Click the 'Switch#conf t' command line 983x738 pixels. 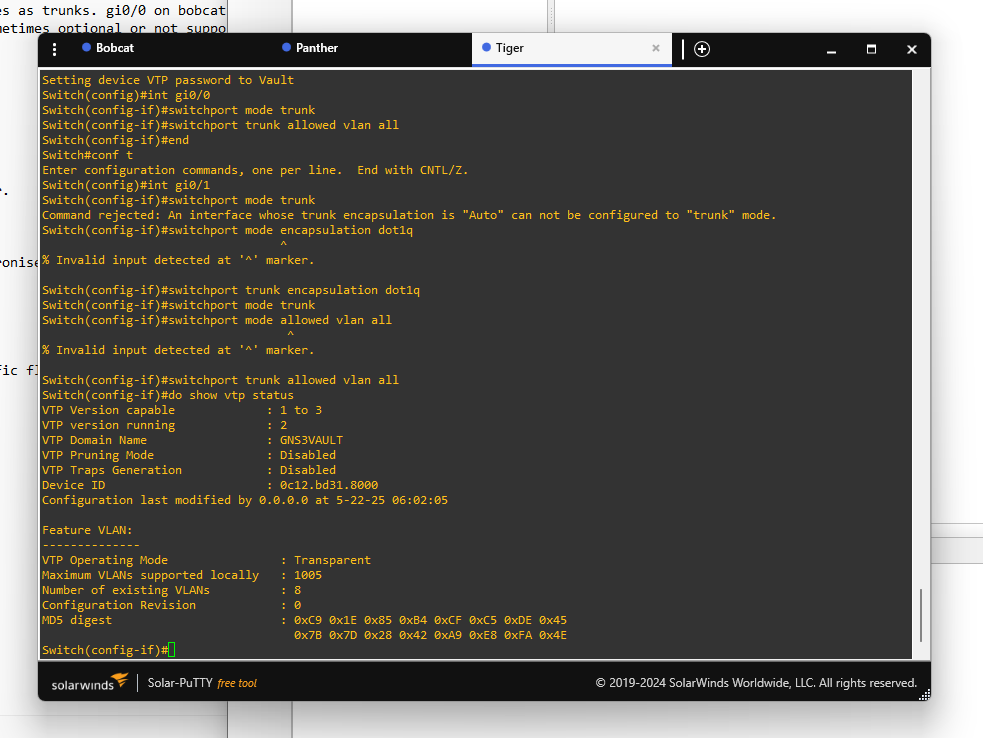[x=87, y=155]
